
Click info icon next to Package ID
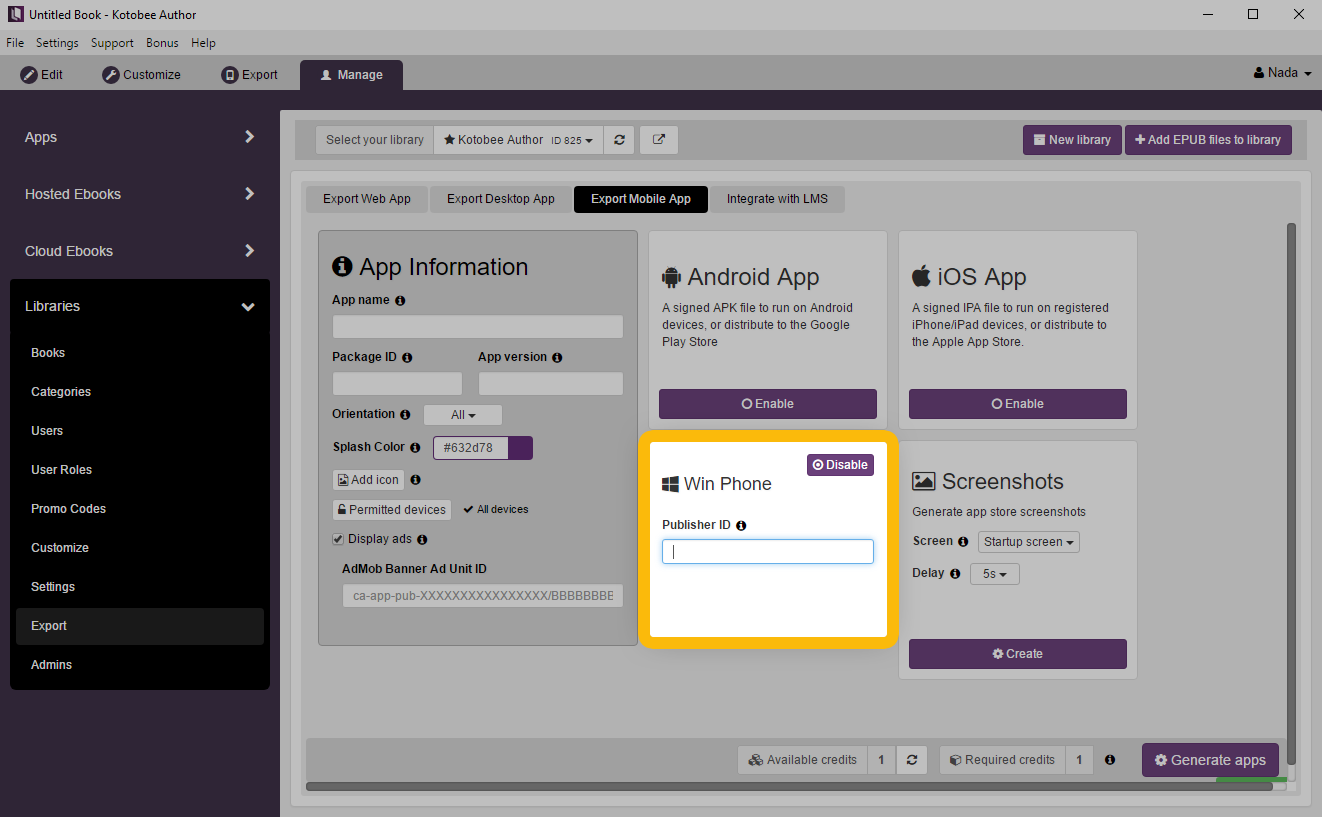tap(407, 357)
